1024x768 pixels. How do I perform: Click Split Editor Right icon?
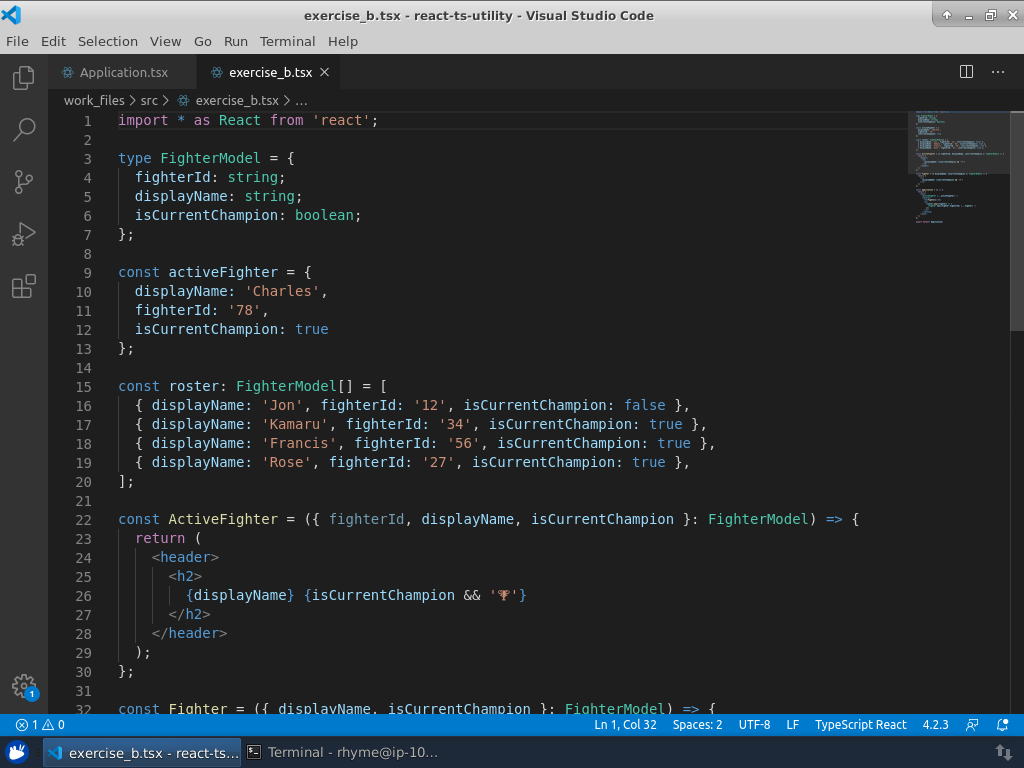point(967,72)
